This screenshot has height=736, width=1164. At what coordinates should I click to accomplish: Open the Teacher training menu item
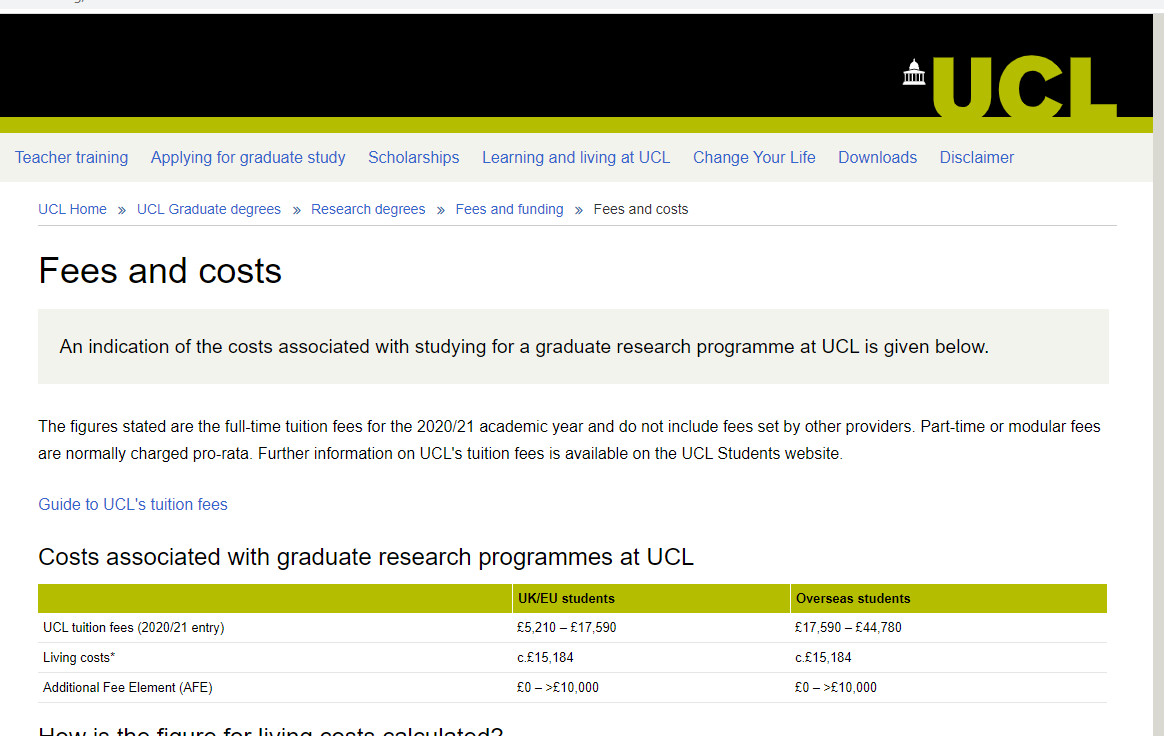pyautogui.click(x=71, y=157)
